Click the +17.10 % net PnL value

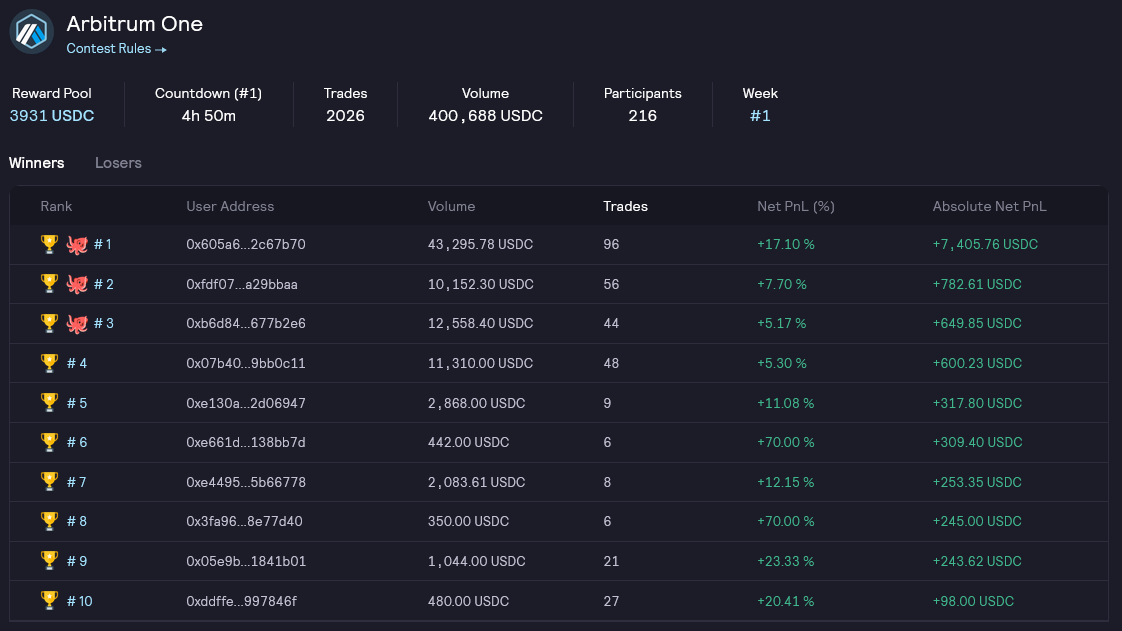[786, 245]
